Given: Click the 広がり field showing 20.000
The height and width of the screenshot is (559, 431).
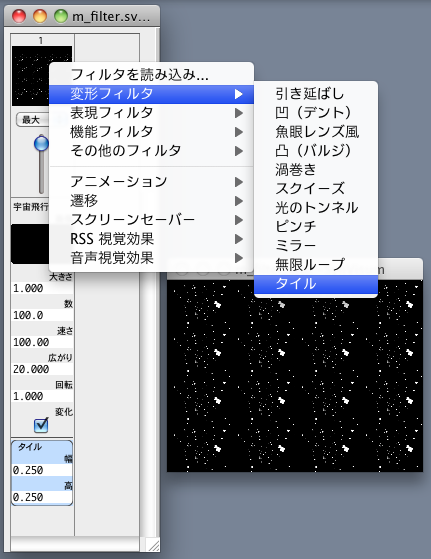Looking at the screenshot, I should tap(42, 369).
